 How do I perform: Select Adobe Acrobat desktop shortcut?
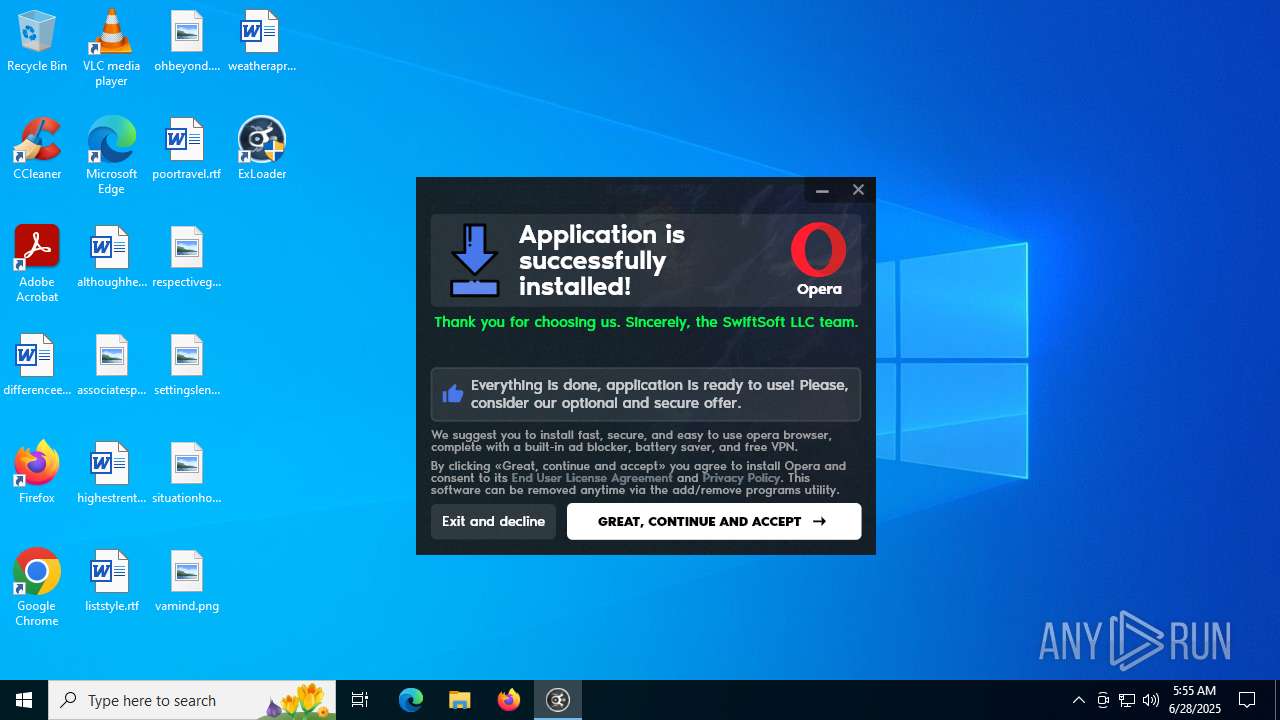tap(37, 264)
